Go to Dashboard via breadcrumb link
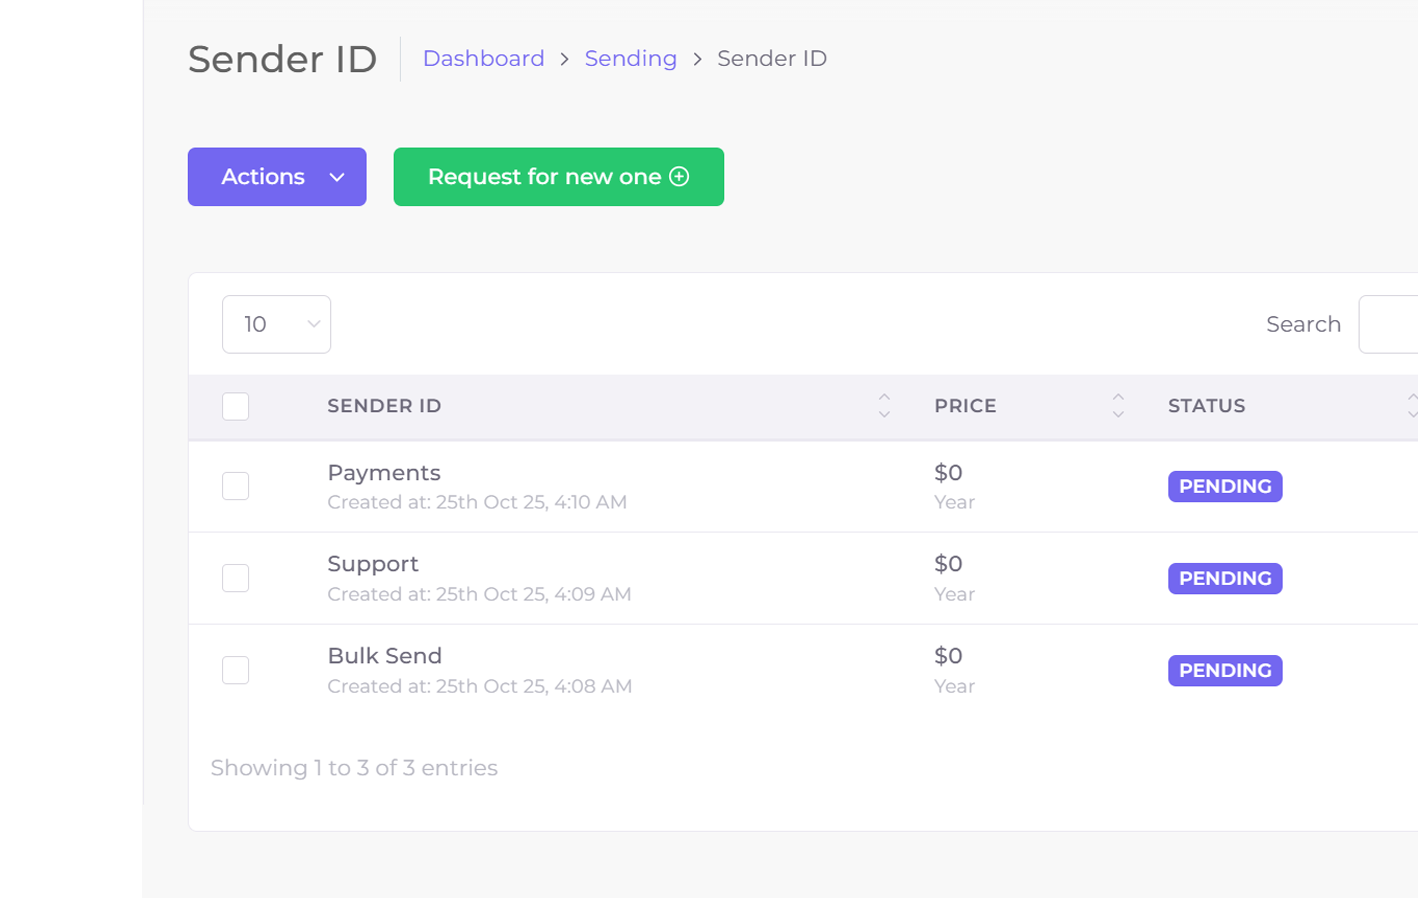The height and width of the screenshot is (898, 1418). 483,59
